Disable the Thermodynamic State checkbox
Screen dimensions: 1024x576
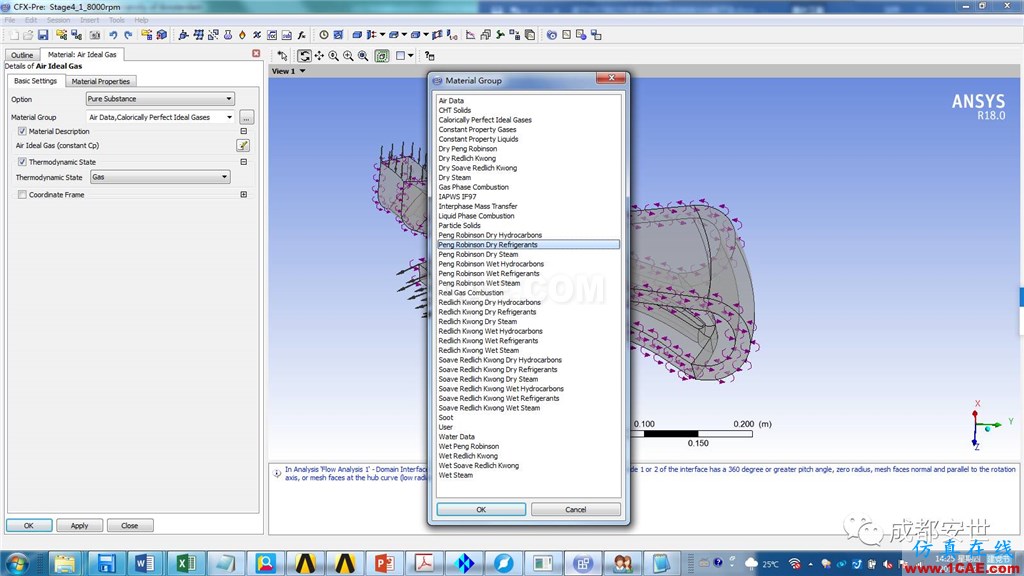pos(22,162)
